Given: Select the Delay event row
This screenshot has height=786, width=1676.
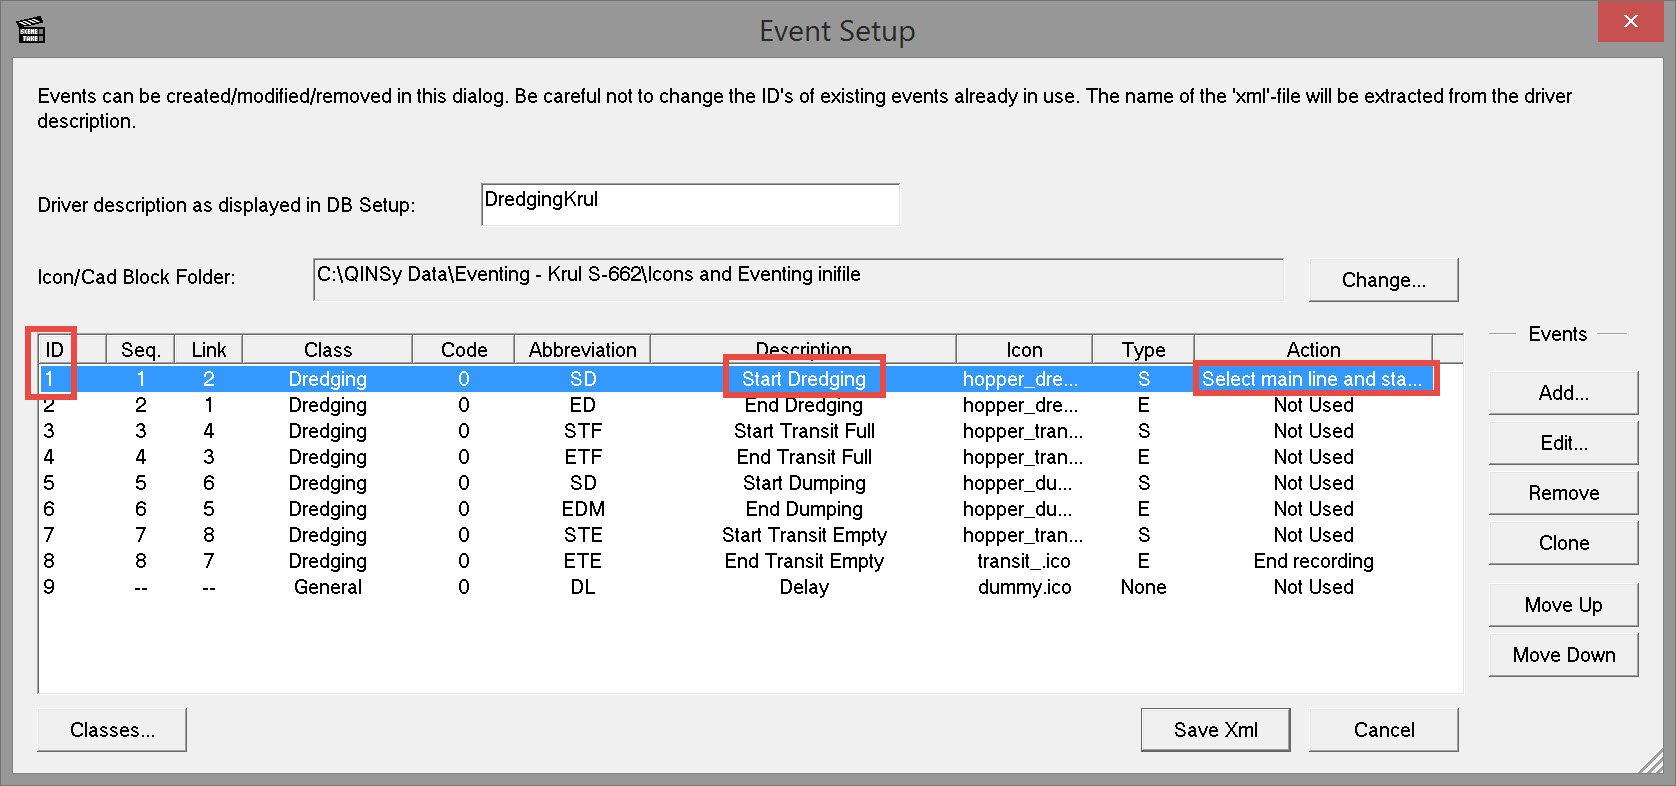Looking at the screenshot, I should pyautogui.click(x=803, y=587).
